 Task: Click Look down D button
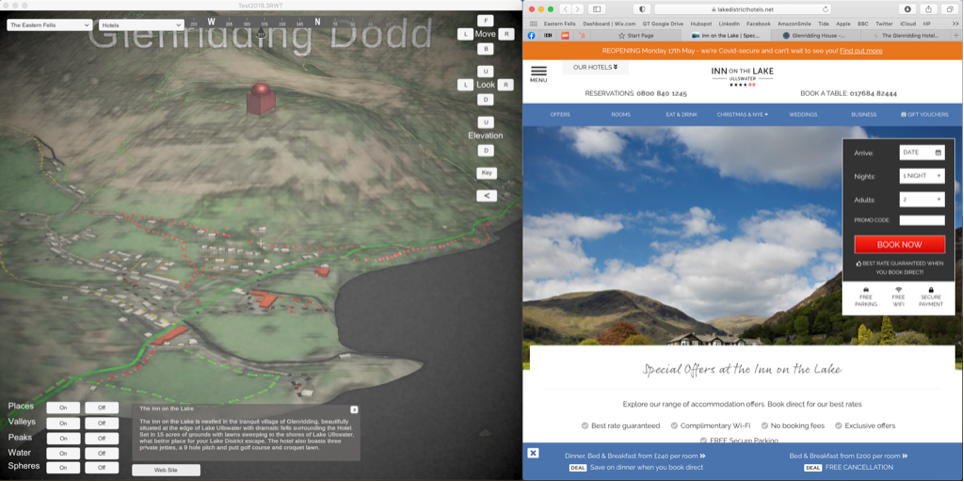point(486,100)
